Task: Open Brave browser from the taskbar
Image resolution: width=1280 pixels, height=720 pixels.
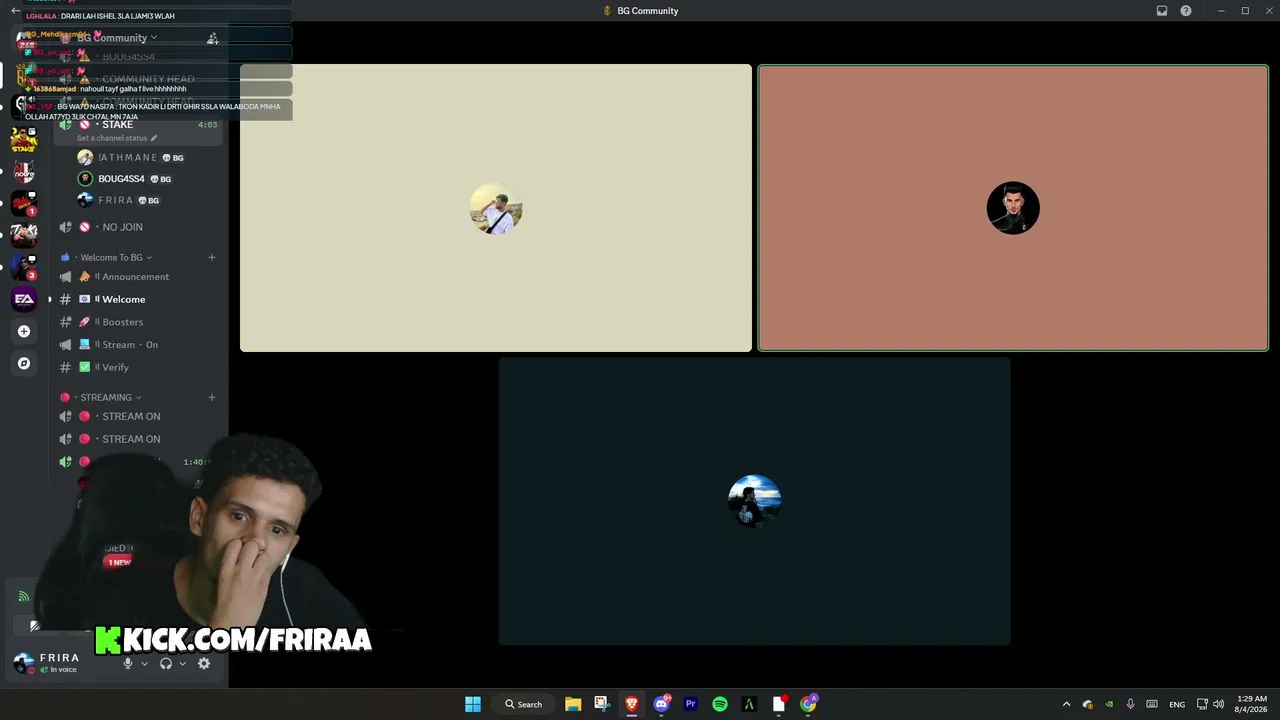Action: (632, 704)
